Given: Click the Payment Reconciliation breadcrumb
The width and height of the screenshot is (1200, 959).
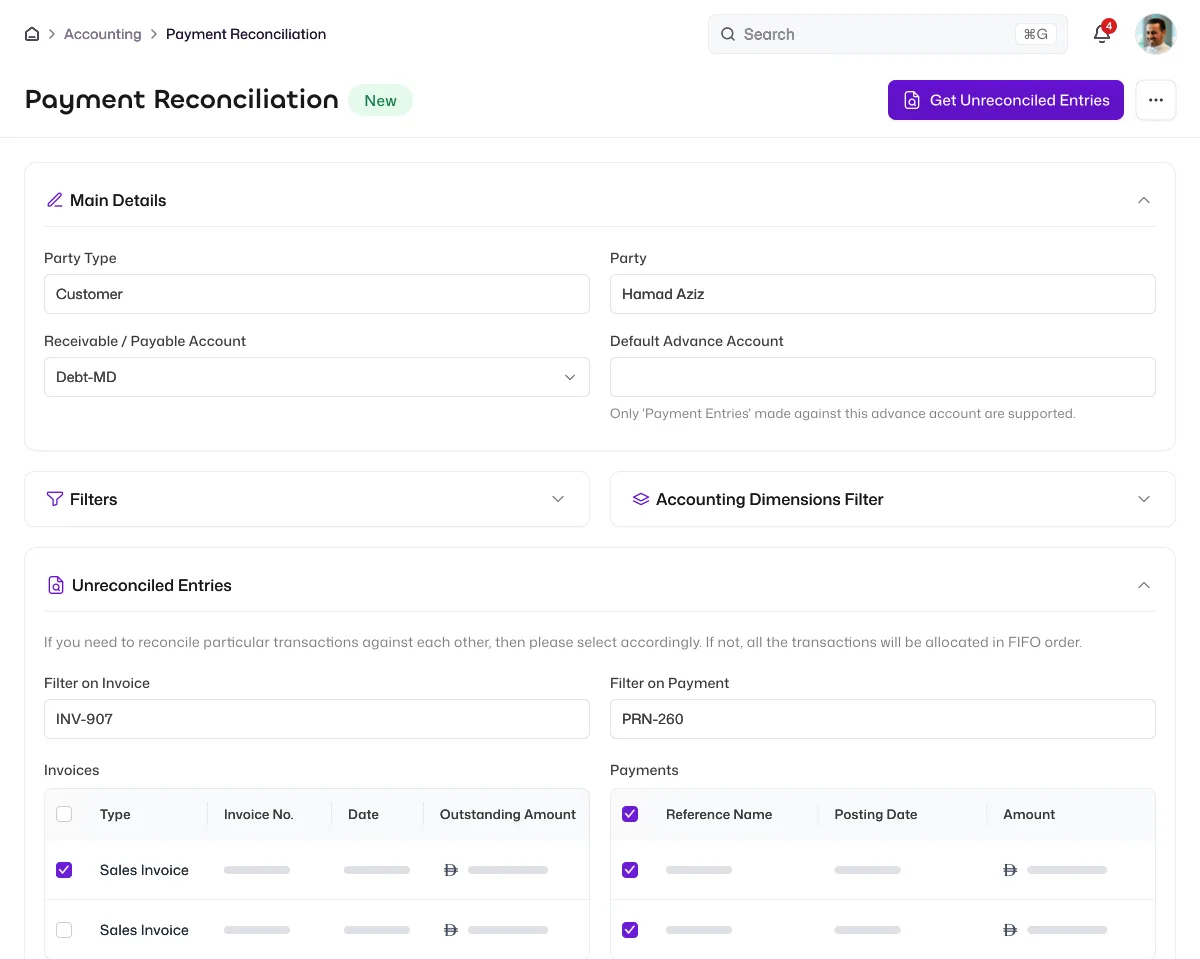Looking at the screenshot, I should (x=246, y=34).
